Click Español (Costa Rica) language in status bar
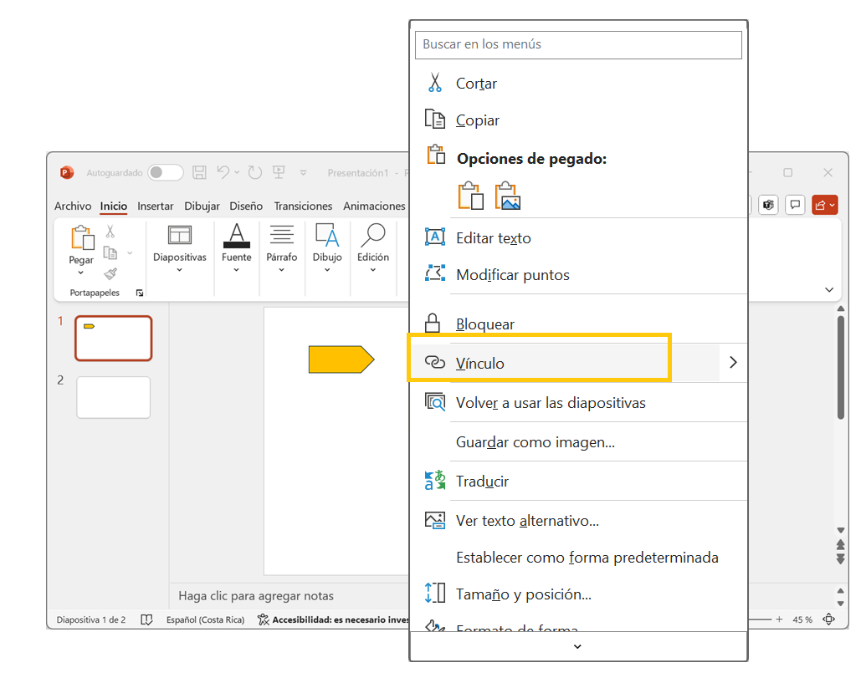The width and height of the screenshot is (866, 683). coord(206,620)
